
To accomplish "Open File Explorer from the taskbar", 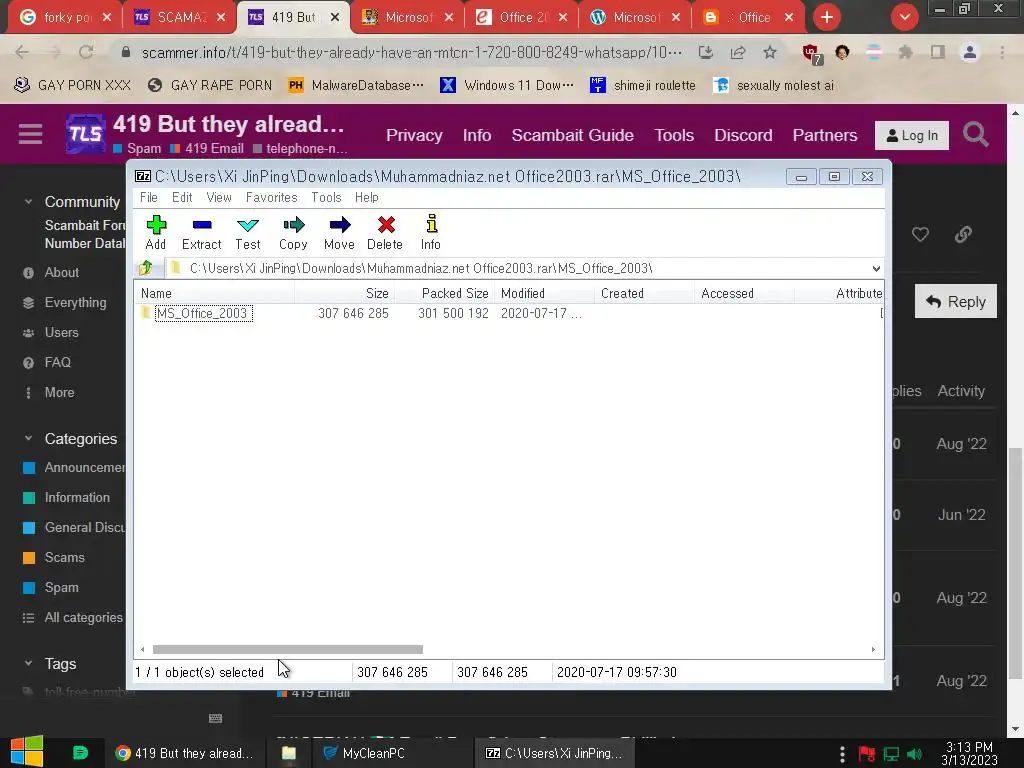I will (289, 753).
